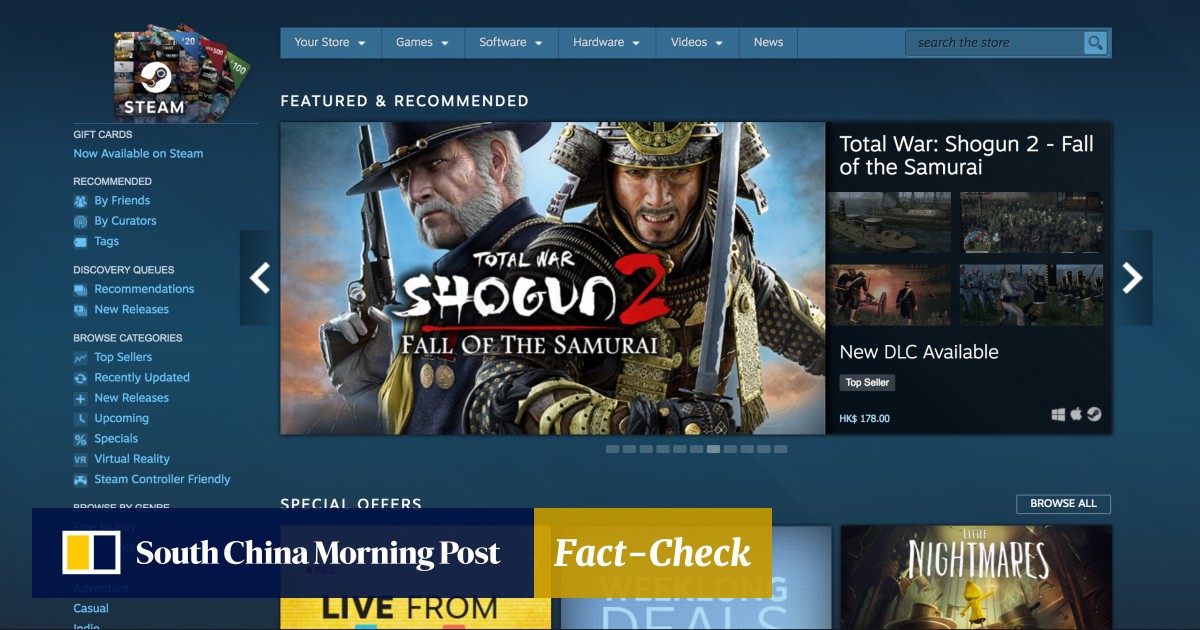
Task: Open the By Friends link
Action: (122, 201)
